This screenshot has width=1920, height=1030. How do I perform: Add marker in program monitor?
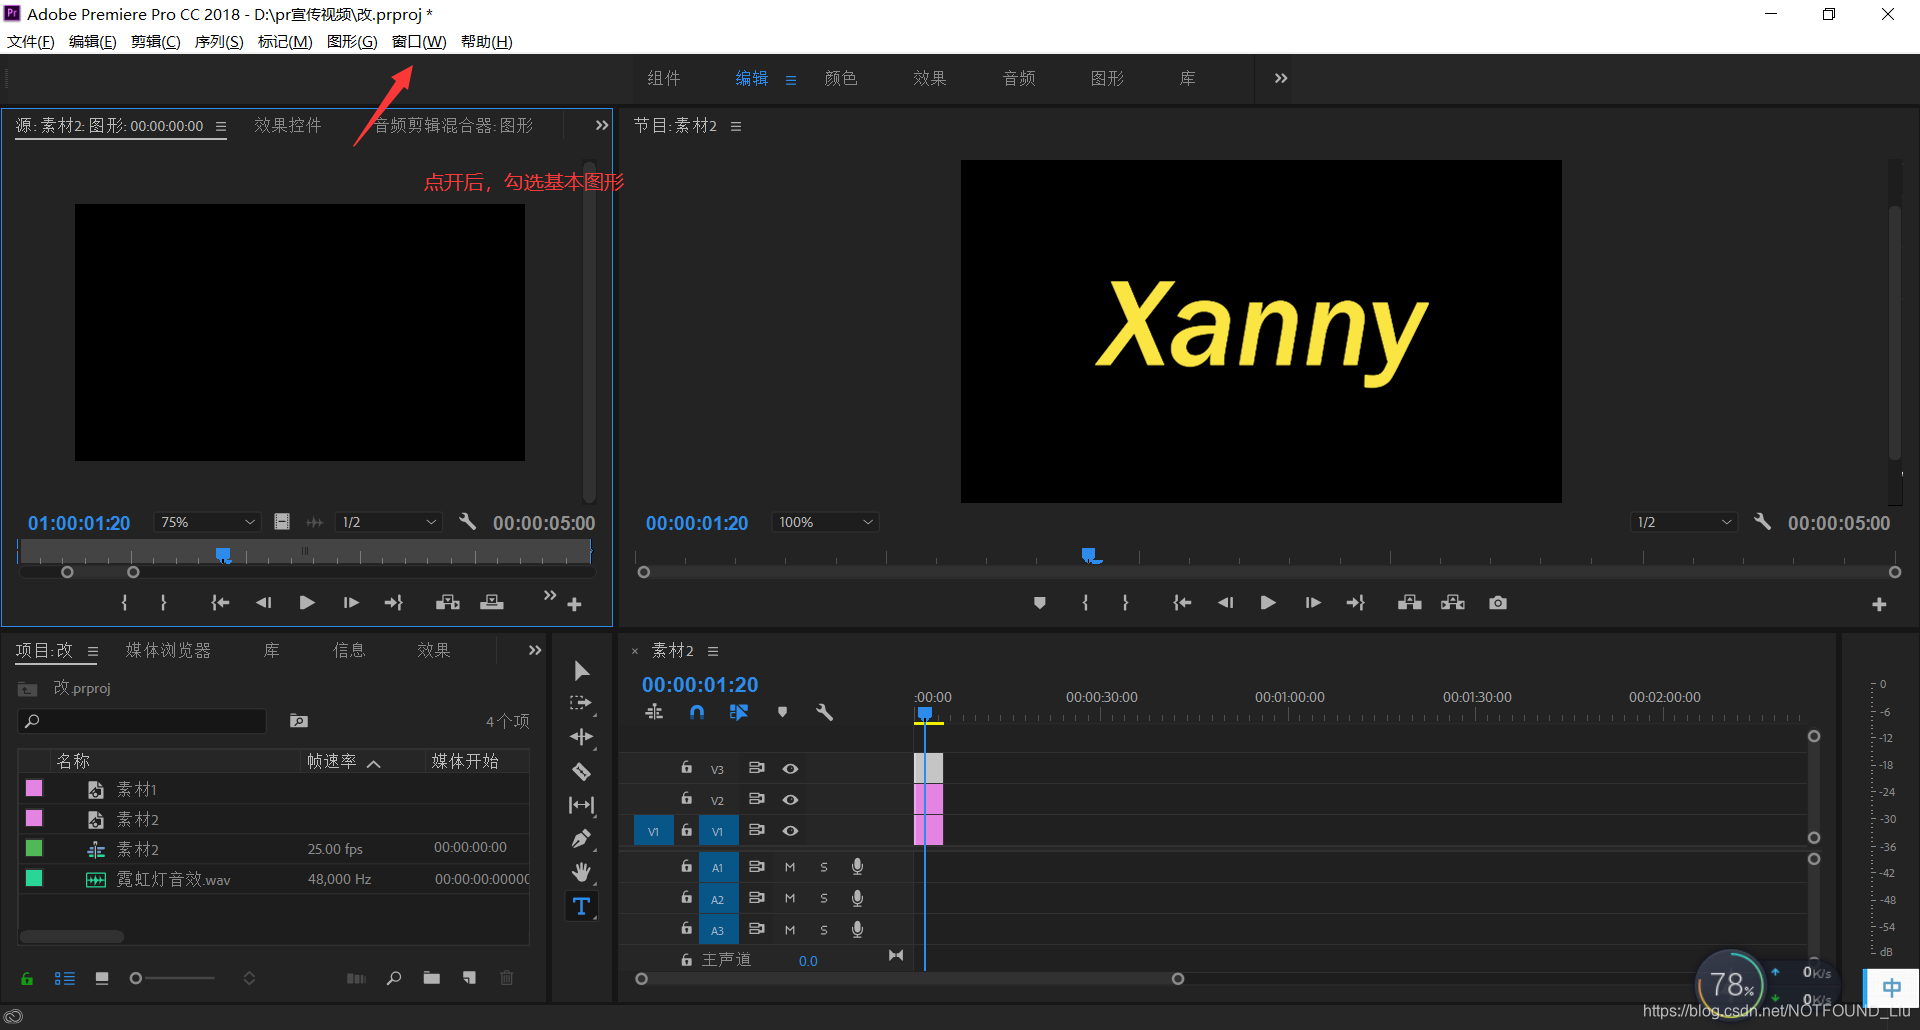pos(1040,603)
